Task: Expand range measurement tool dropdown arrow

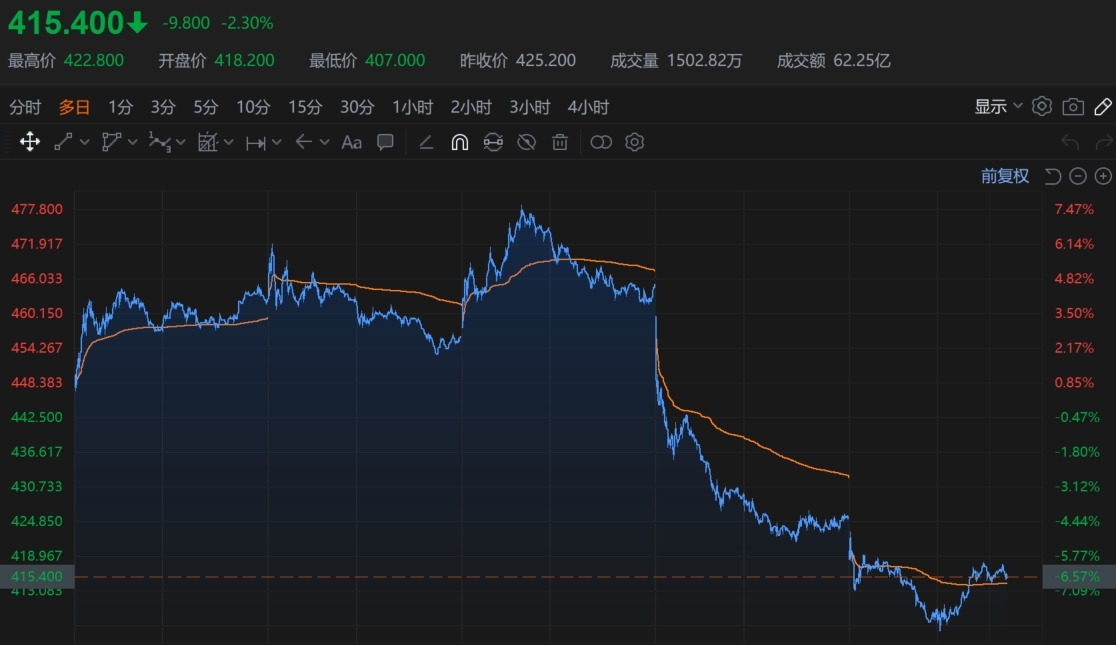Action: pos(277,142)
